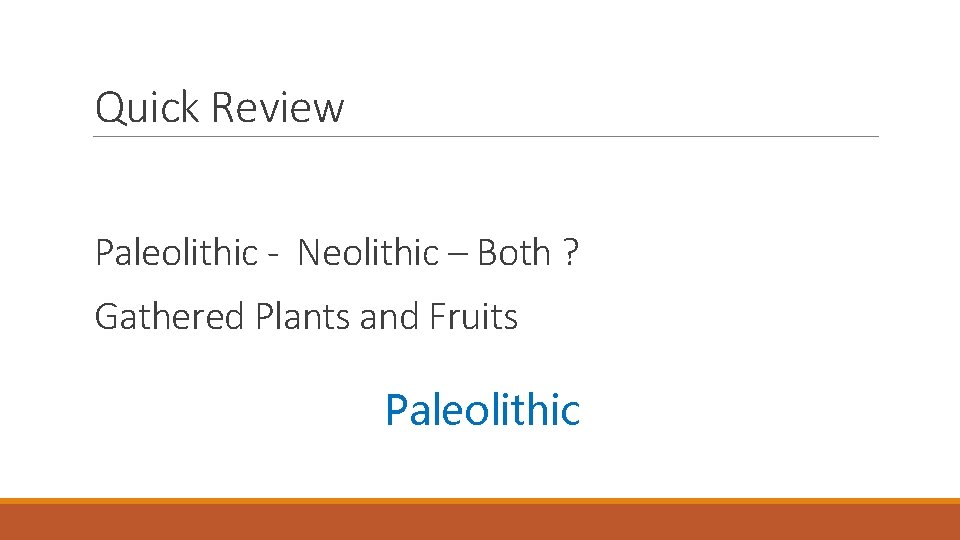Click the thin bright orange stripe
This screenshot has width=960, height=540.
click(x=480, y=501)
